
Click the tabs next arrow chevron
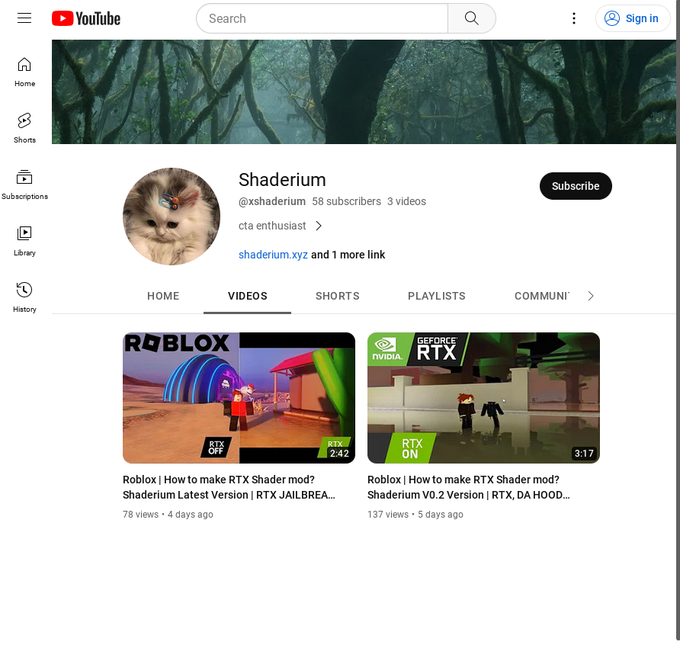click(590, 296)
